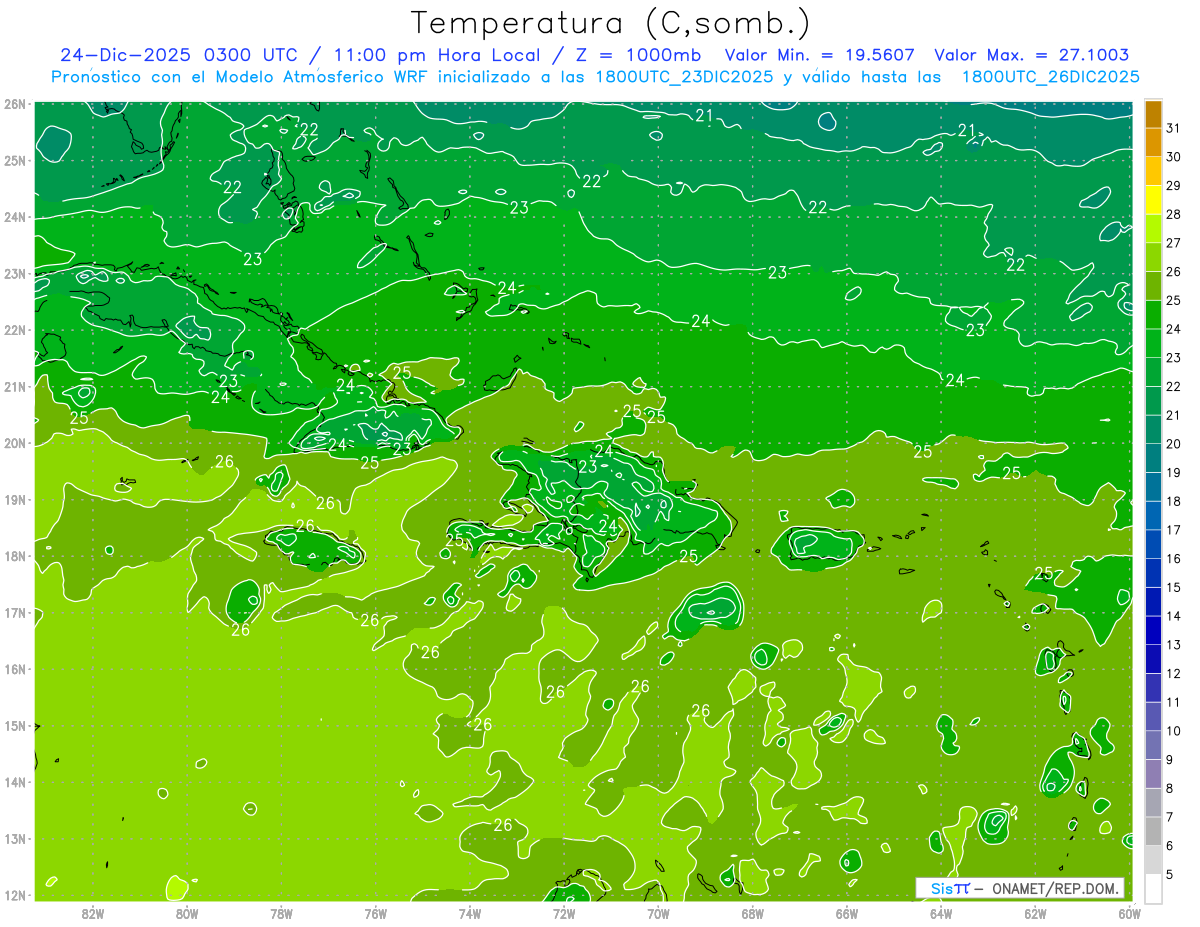The image size is (1200, 927).
Task: Click latitude axis label "16N"
Action: pos(15,669)
